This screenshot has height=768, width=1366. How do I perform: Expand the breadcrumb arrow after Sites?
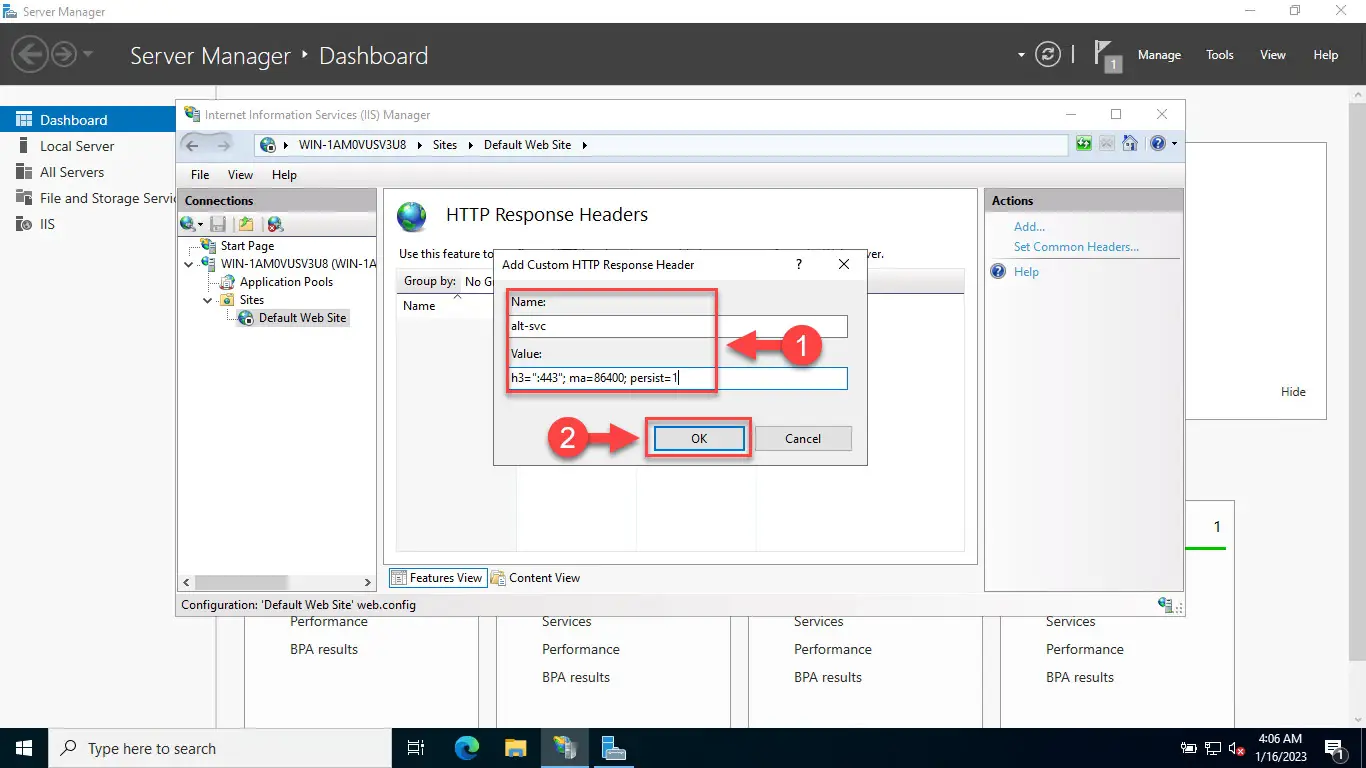click(470, 145)
